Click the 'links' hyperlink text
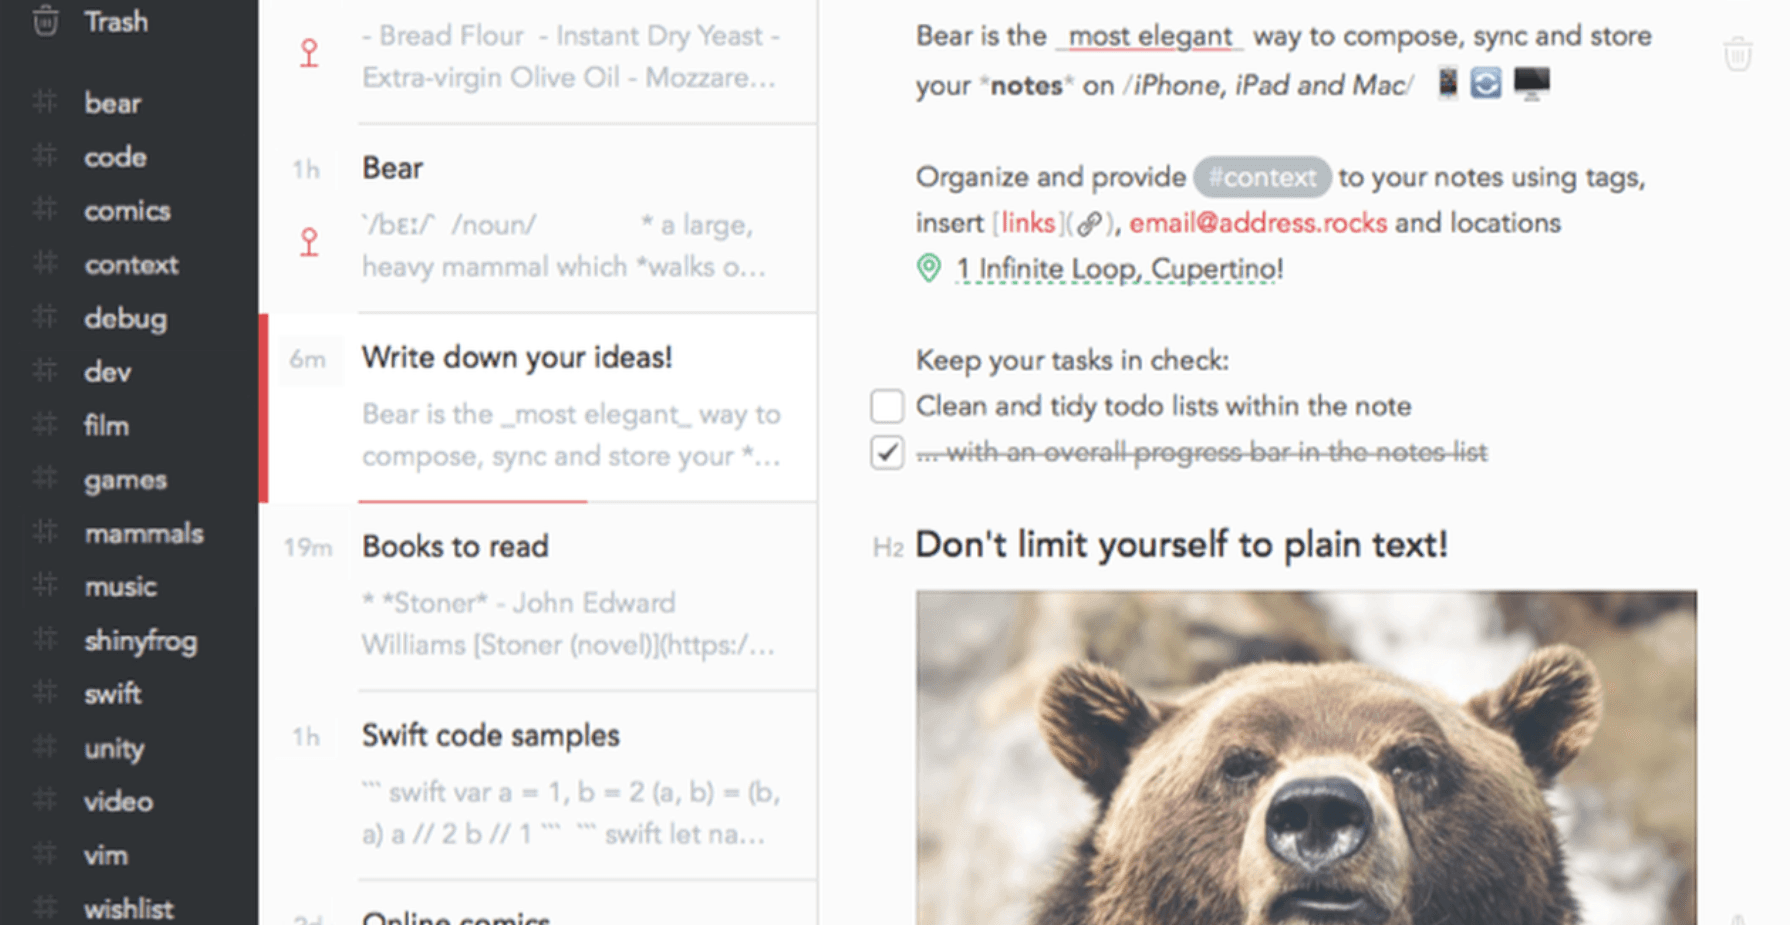Viewport: 1790px width, 925px height. coord(1028,223)
